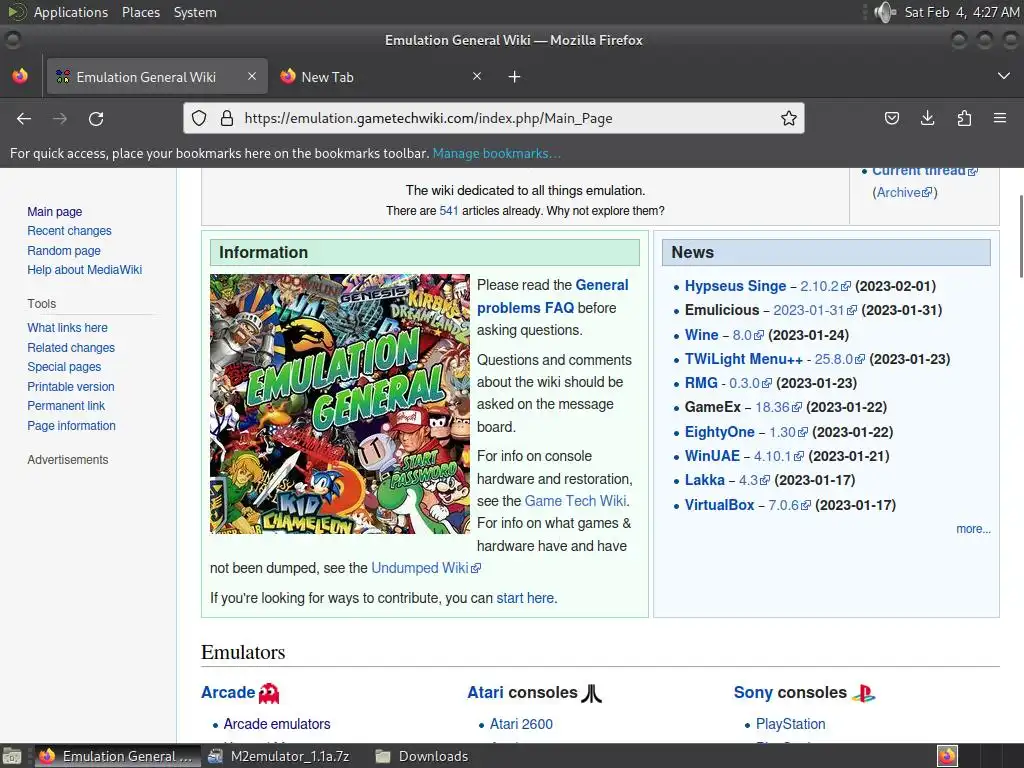1024x768 pixels.
Task: Open the Extensions puzzle icon
Action: (964, 118)
